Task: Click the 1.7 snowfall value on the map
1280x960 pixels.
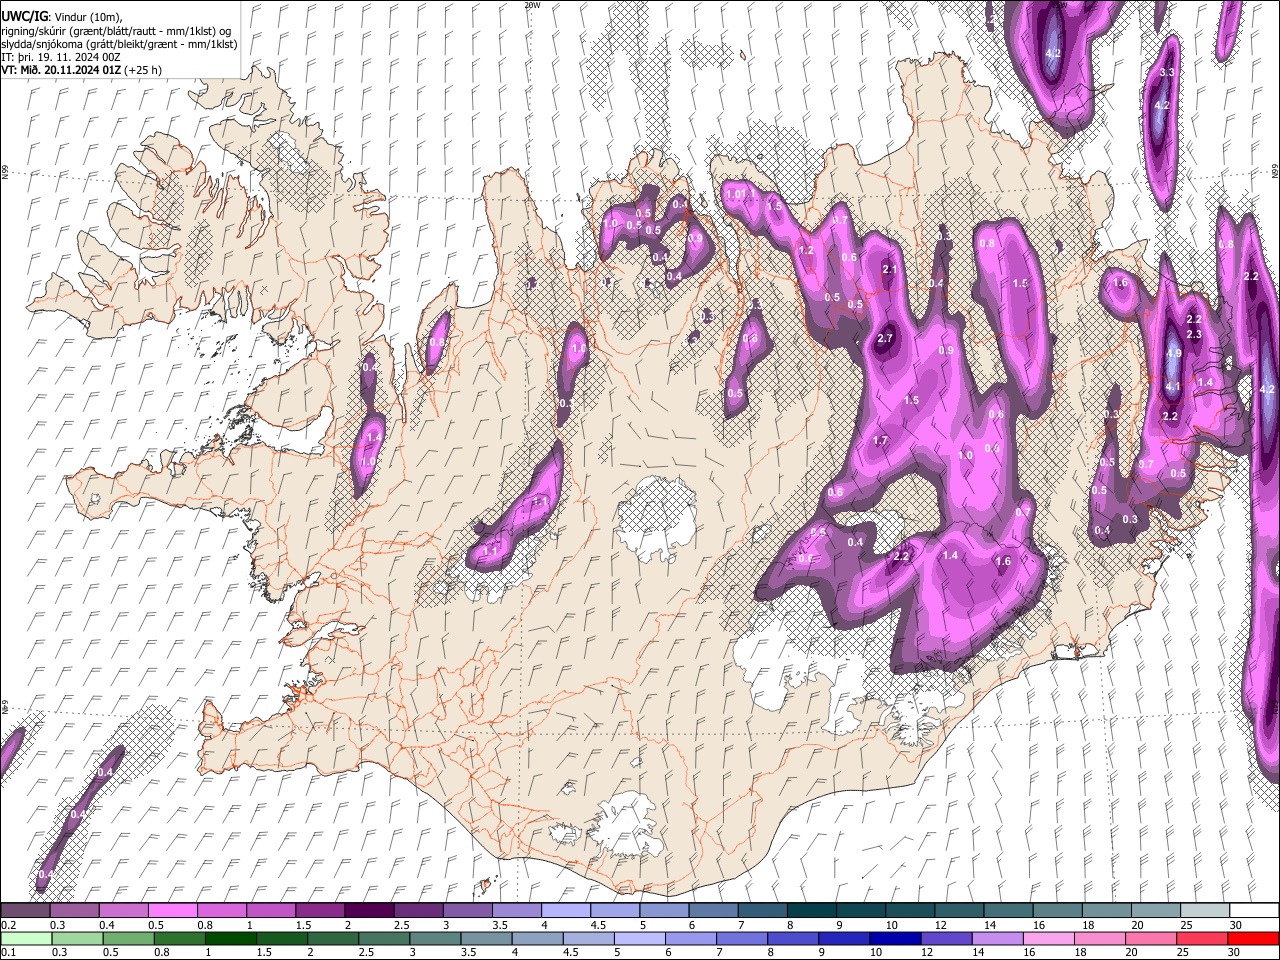Action: click(x=880, y=440)
